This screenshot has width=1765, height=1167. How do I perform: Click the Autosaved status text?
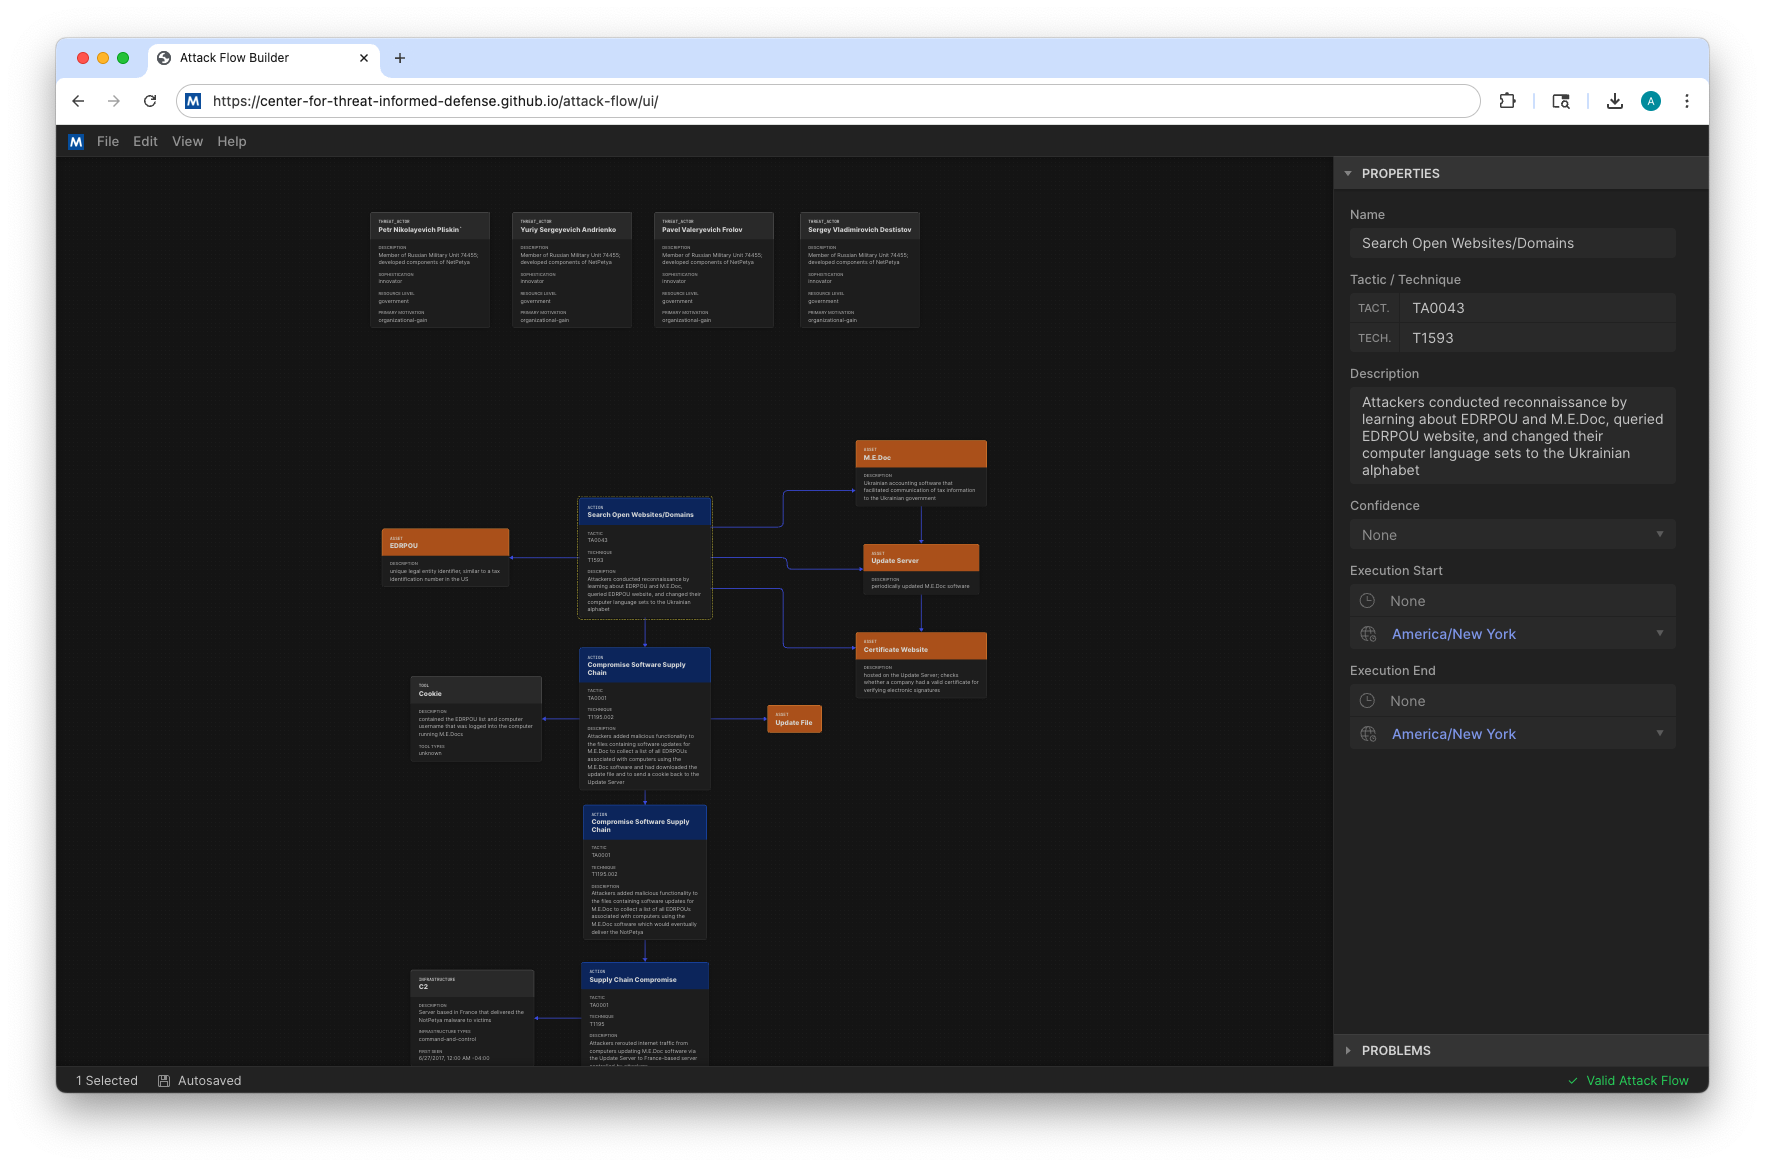(210, 1081)
